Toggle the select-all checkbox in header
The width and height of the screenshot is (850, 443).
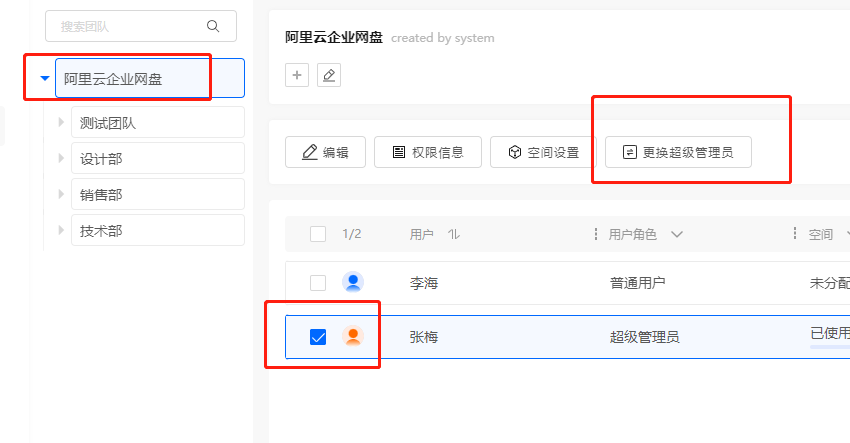318,234
